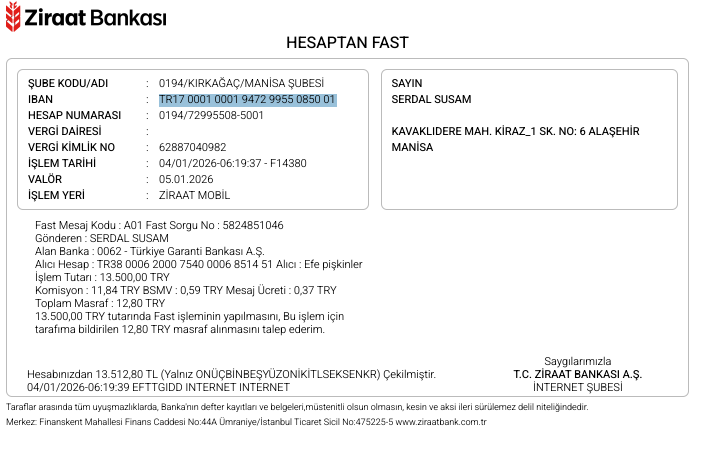
Task: Click the line tarafıma bildirilen 12,80 TRY masraf
Action: 180,329
